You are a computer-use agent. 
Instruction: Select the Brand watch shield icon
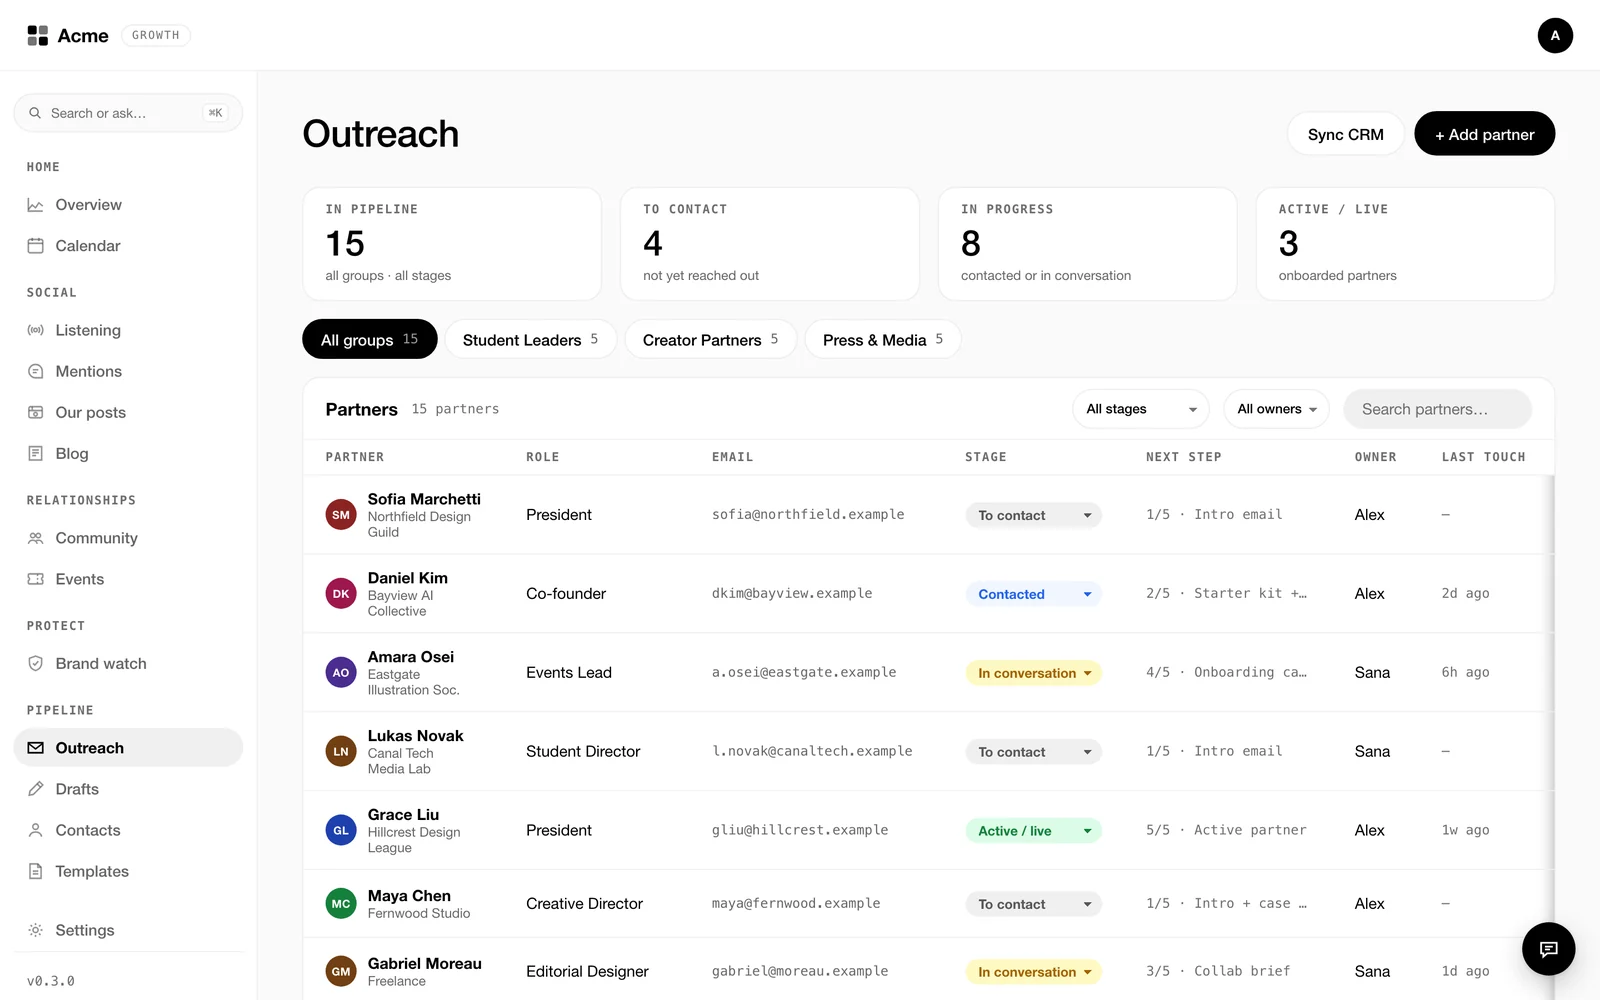tap(35, 663)
